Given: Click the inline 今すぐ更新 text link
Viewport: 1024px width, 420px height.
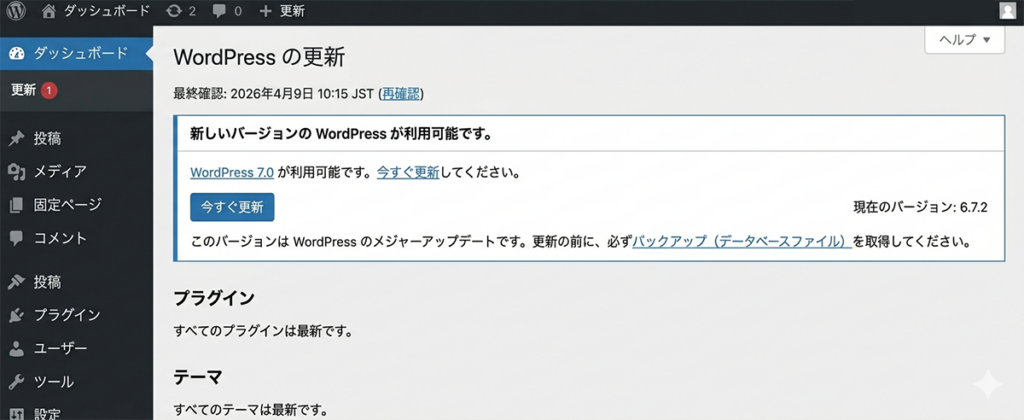Looking at the screenshot, I should click(x=408, y=173).
